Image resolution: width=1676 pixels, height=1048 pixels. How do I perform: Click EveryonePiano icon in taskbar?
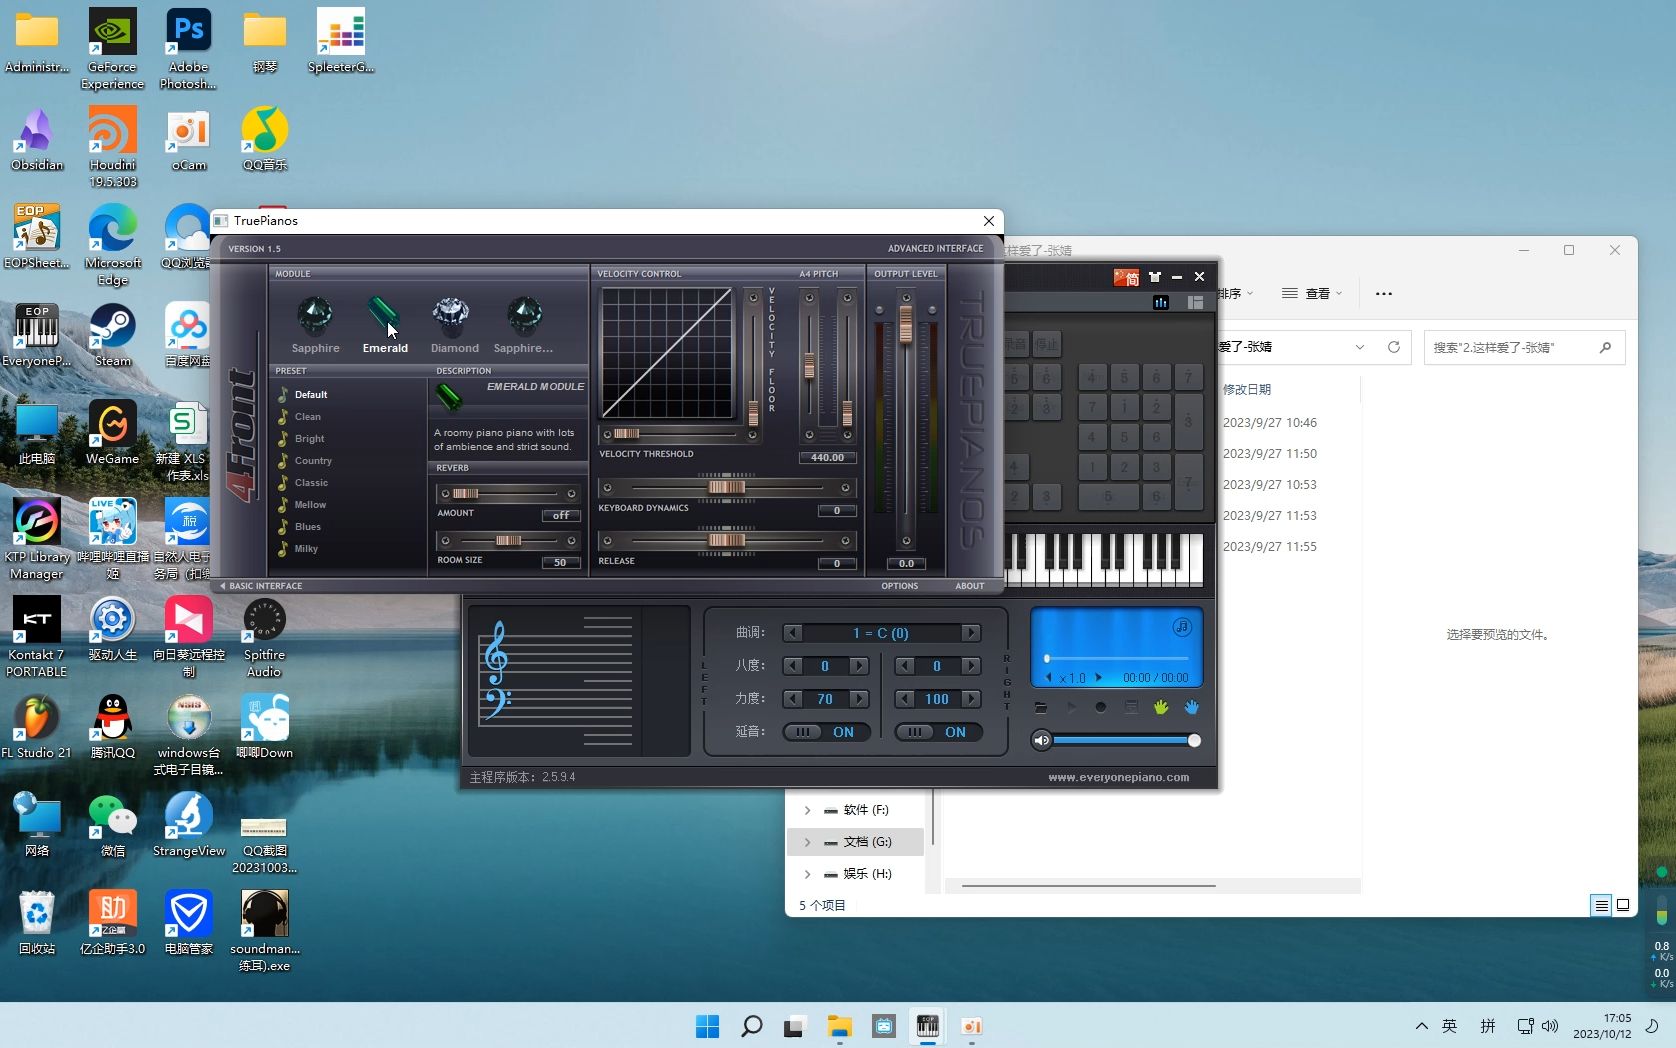coord(928,1026)
